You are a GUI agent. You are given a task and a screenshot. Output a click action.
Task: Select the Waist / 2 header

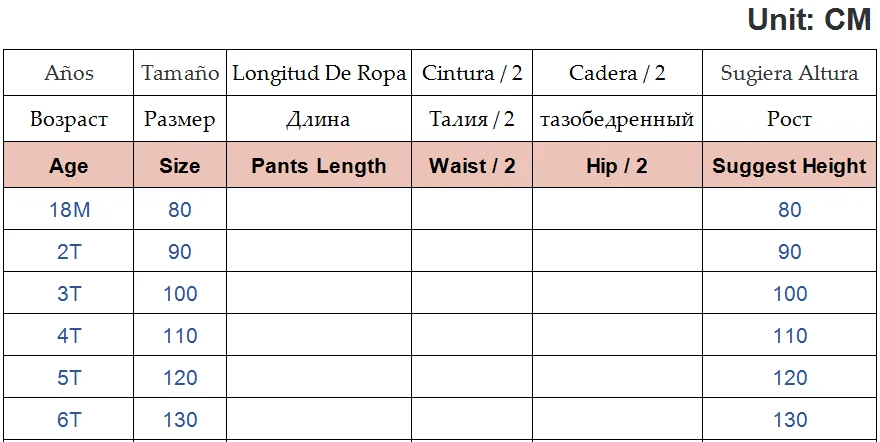472,166
